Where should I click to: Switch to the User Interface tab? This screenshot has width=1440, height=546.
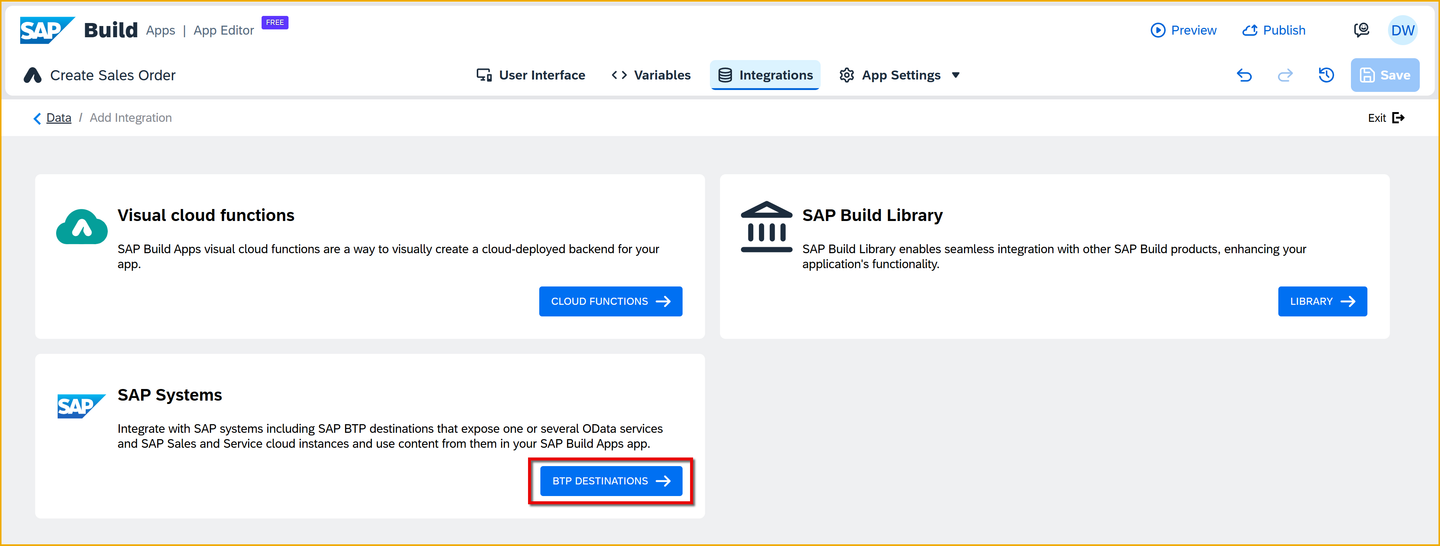click(531, 75)
